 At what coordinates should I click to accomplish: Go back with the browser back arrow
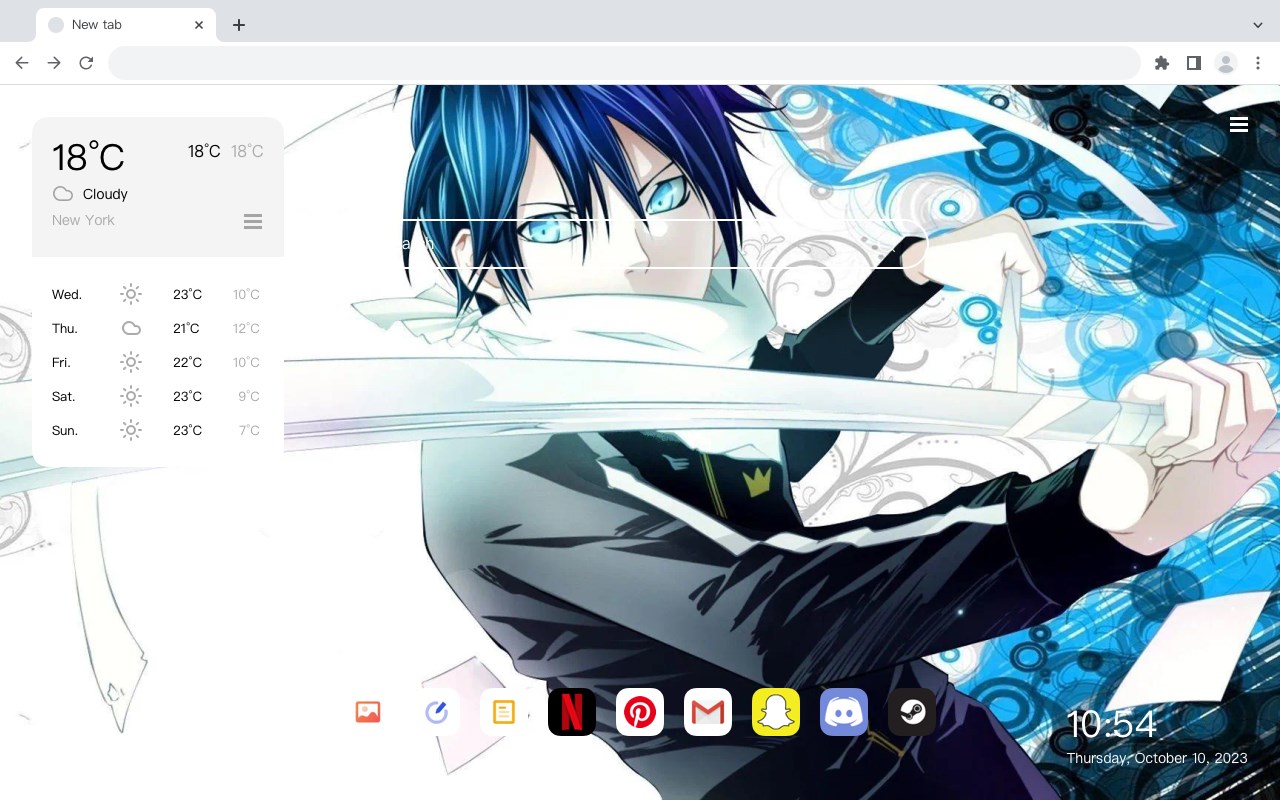[22, 63]
